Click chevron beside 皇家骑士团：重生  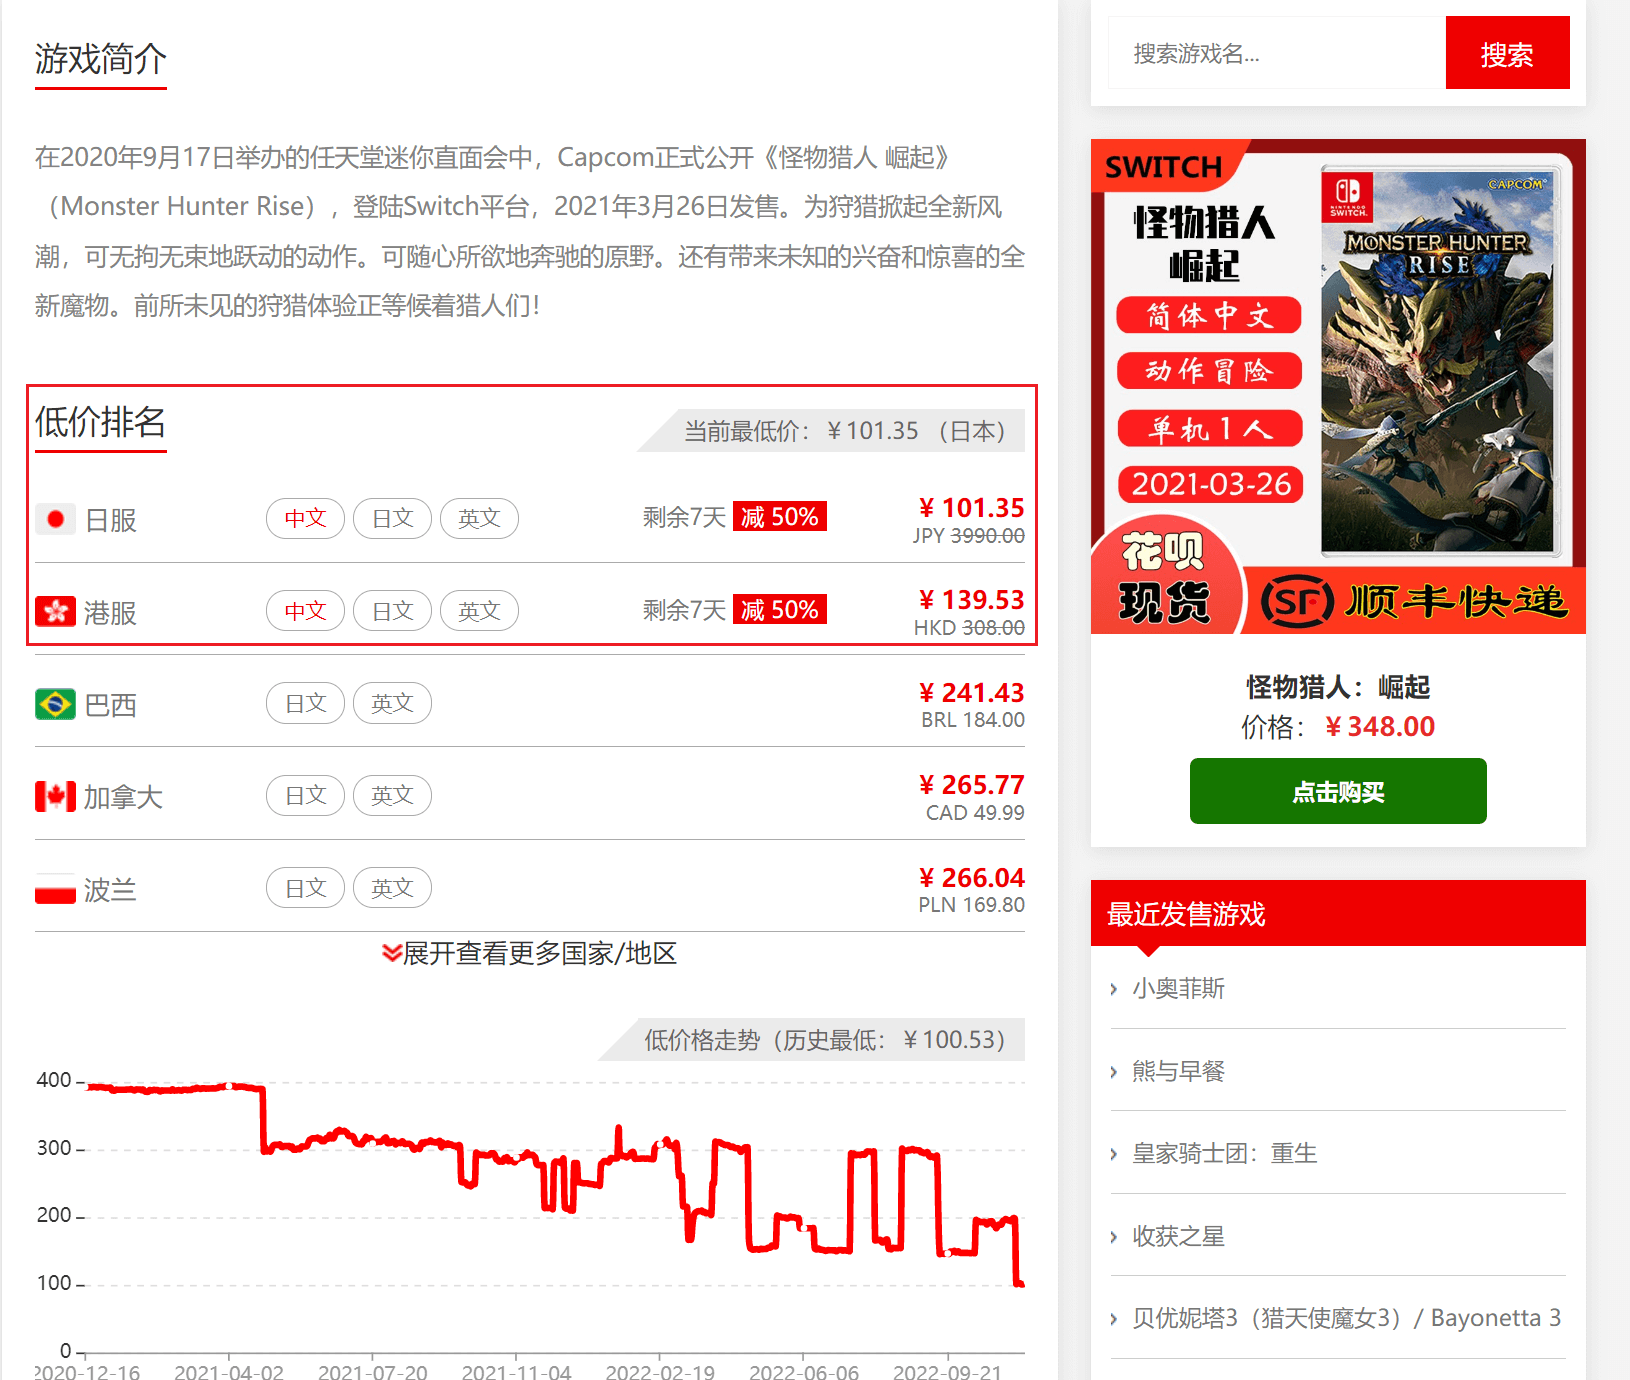pos(1114,1154)
